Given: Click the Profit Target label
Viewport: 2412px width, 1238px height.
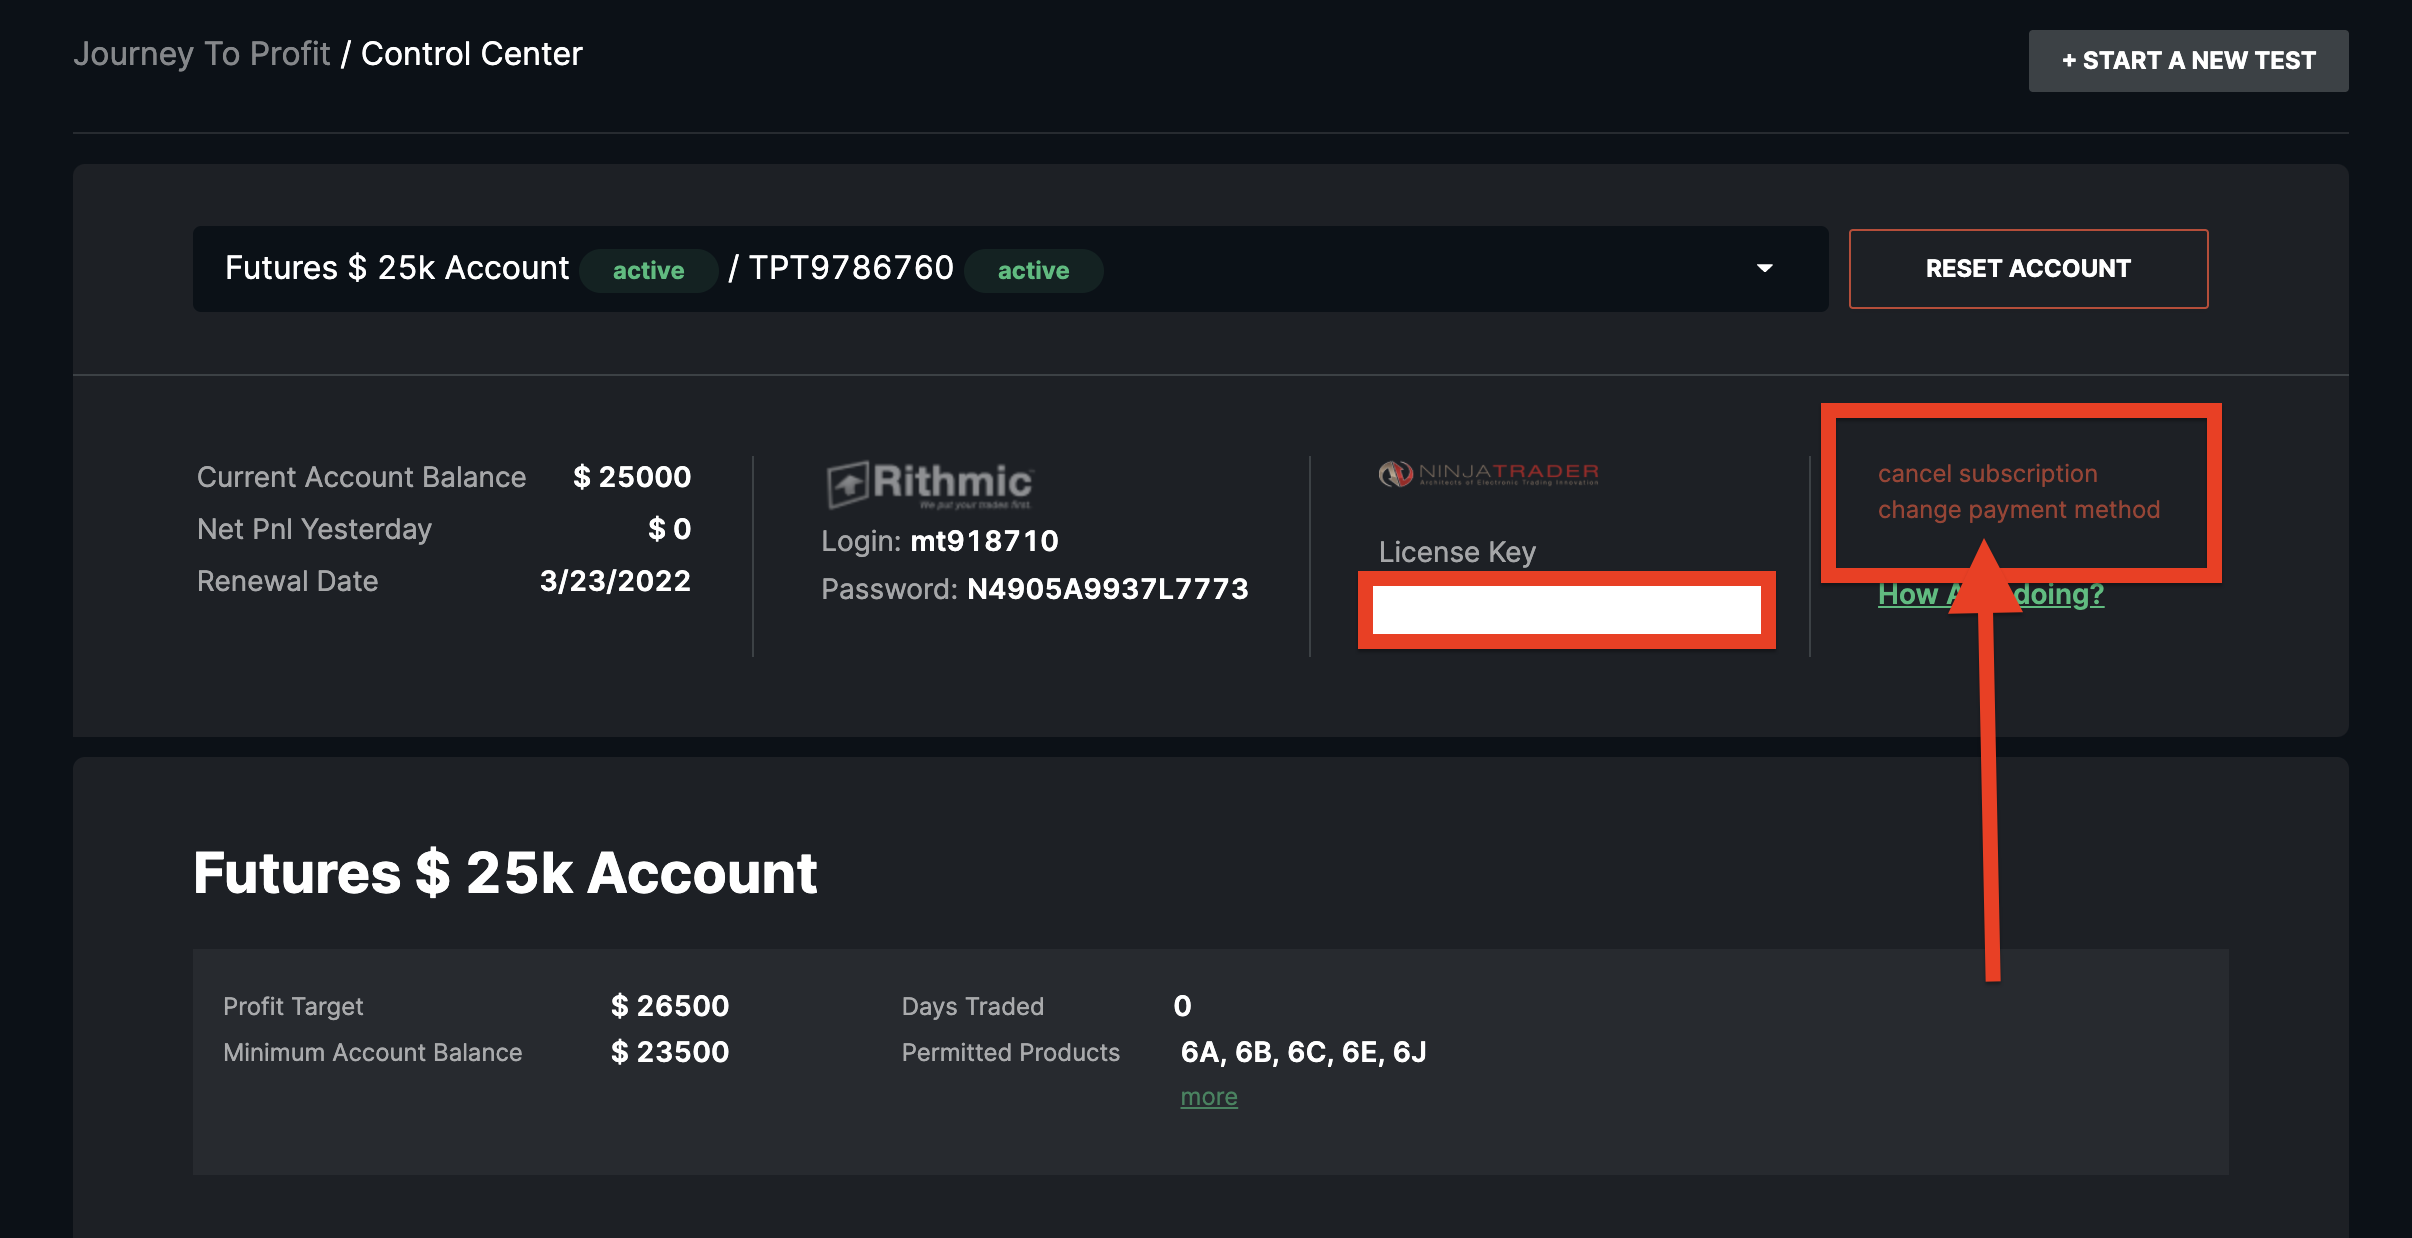Looking at the screenshot, I should pos(293,1006).
